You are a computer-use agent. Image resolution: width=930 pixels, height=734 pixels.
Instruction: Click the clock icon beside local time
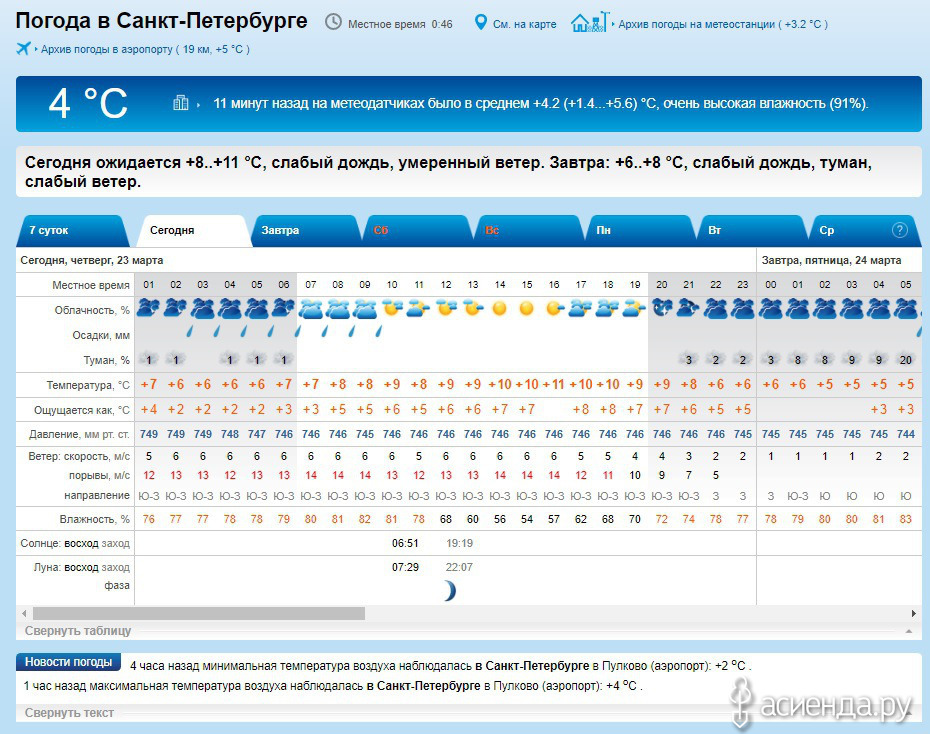tap(333, 23)
